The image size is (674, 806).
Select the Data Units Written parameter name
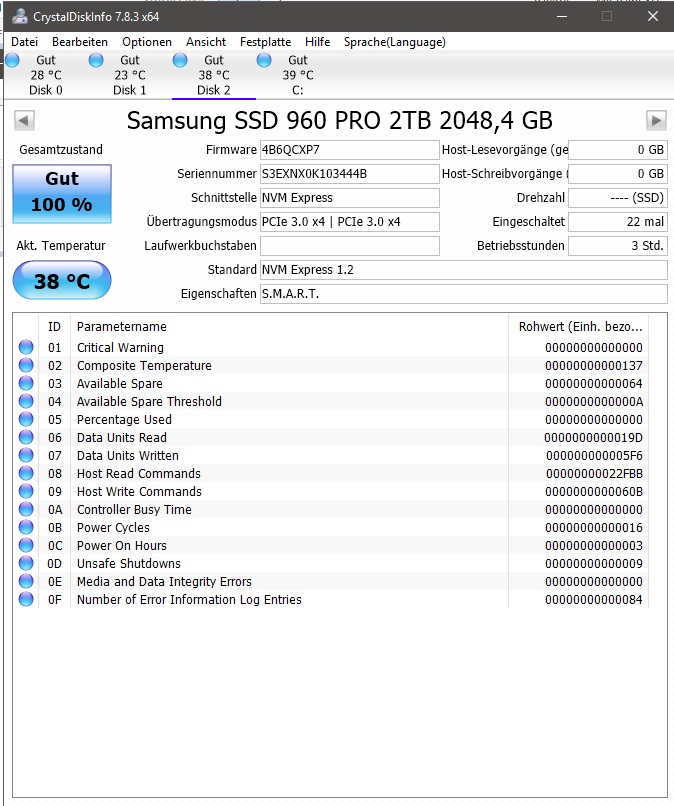click(127, 456)
